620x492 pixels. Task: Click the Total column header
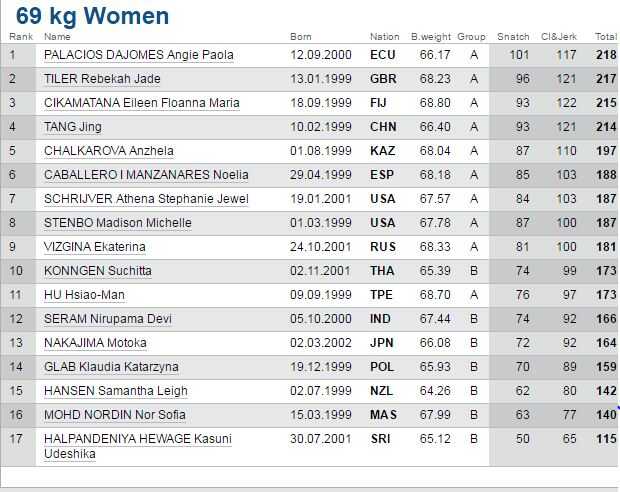click(606, 37)
